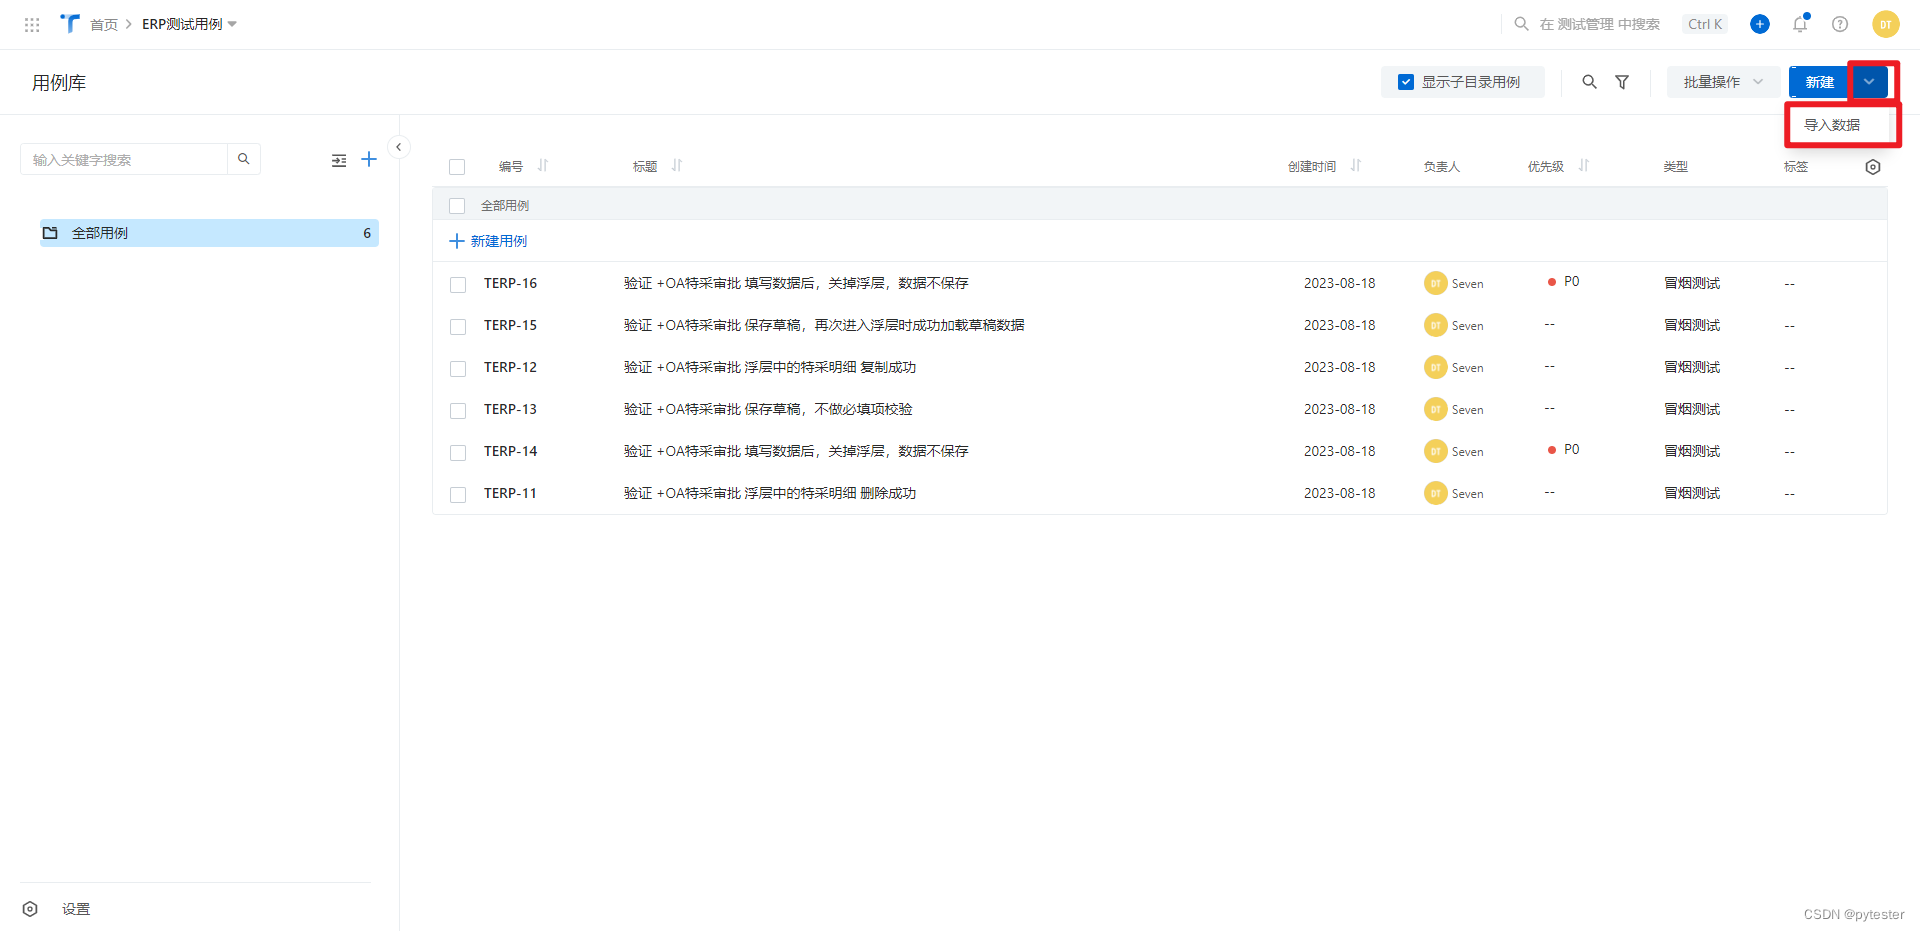Open the user avatar menu
This screenshot has width=1920, height=931.
click(1886, 24)
